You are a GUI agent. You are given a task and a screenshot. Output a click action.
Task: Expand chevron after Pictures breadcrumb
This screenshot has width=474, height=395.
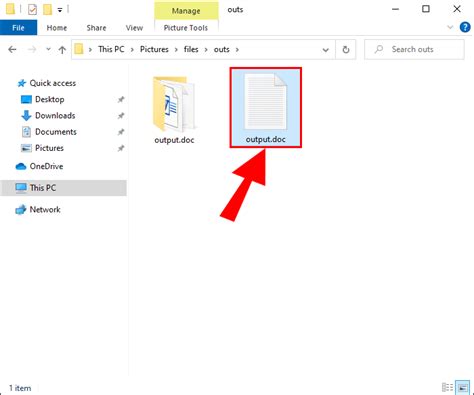[x=176, y=50]
